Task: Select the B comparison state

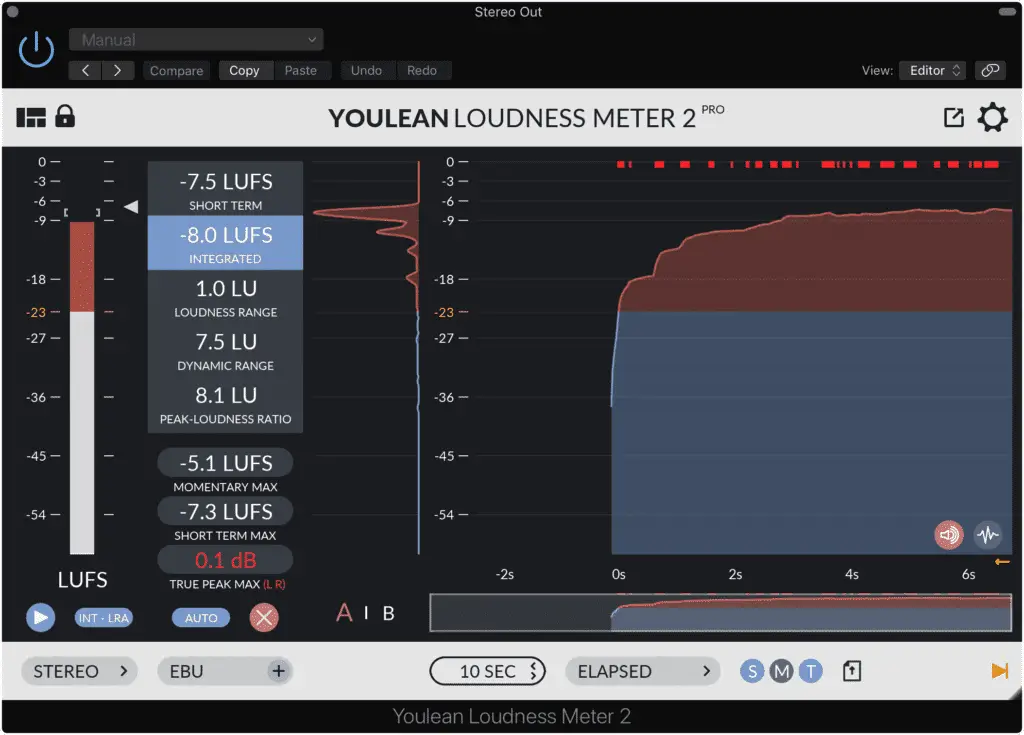Action: pyautogui.click(x=389, y=613)
